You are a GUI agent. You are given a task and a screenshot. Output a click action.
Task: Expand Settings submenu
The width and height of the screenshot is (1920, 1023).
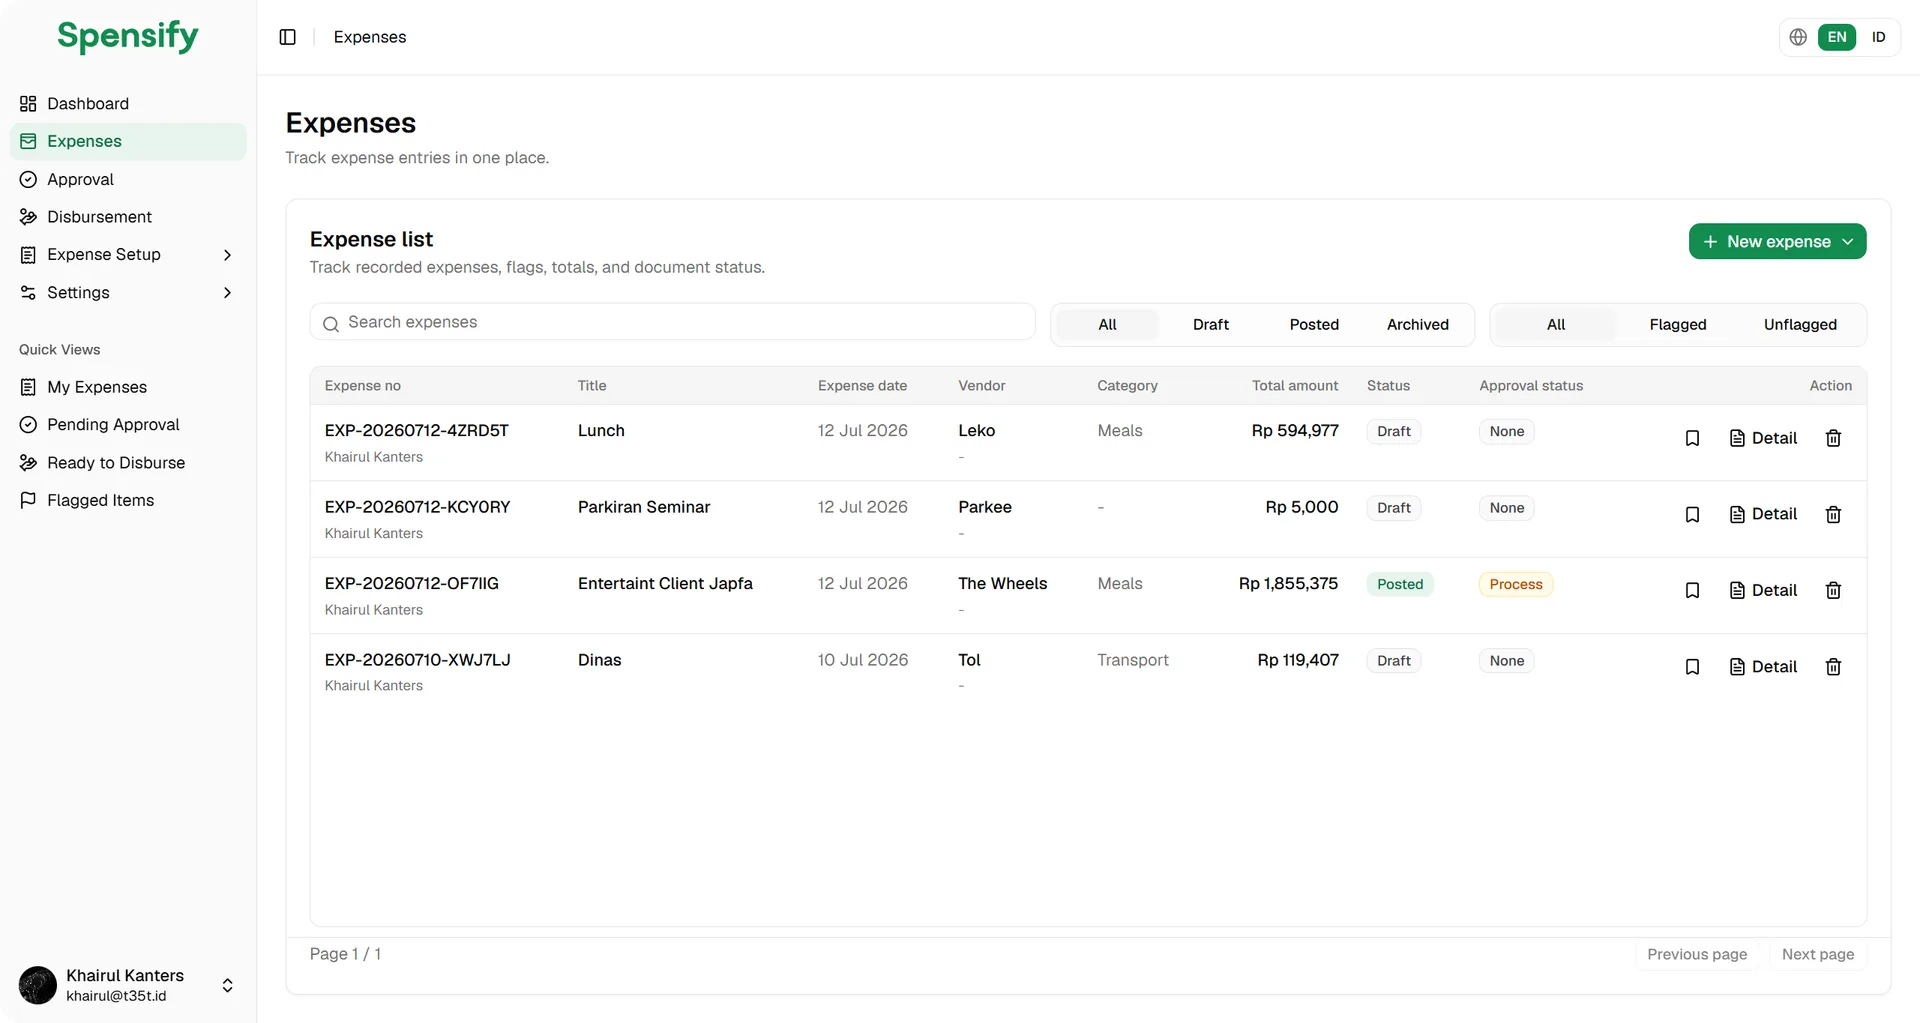pos(128,293)
